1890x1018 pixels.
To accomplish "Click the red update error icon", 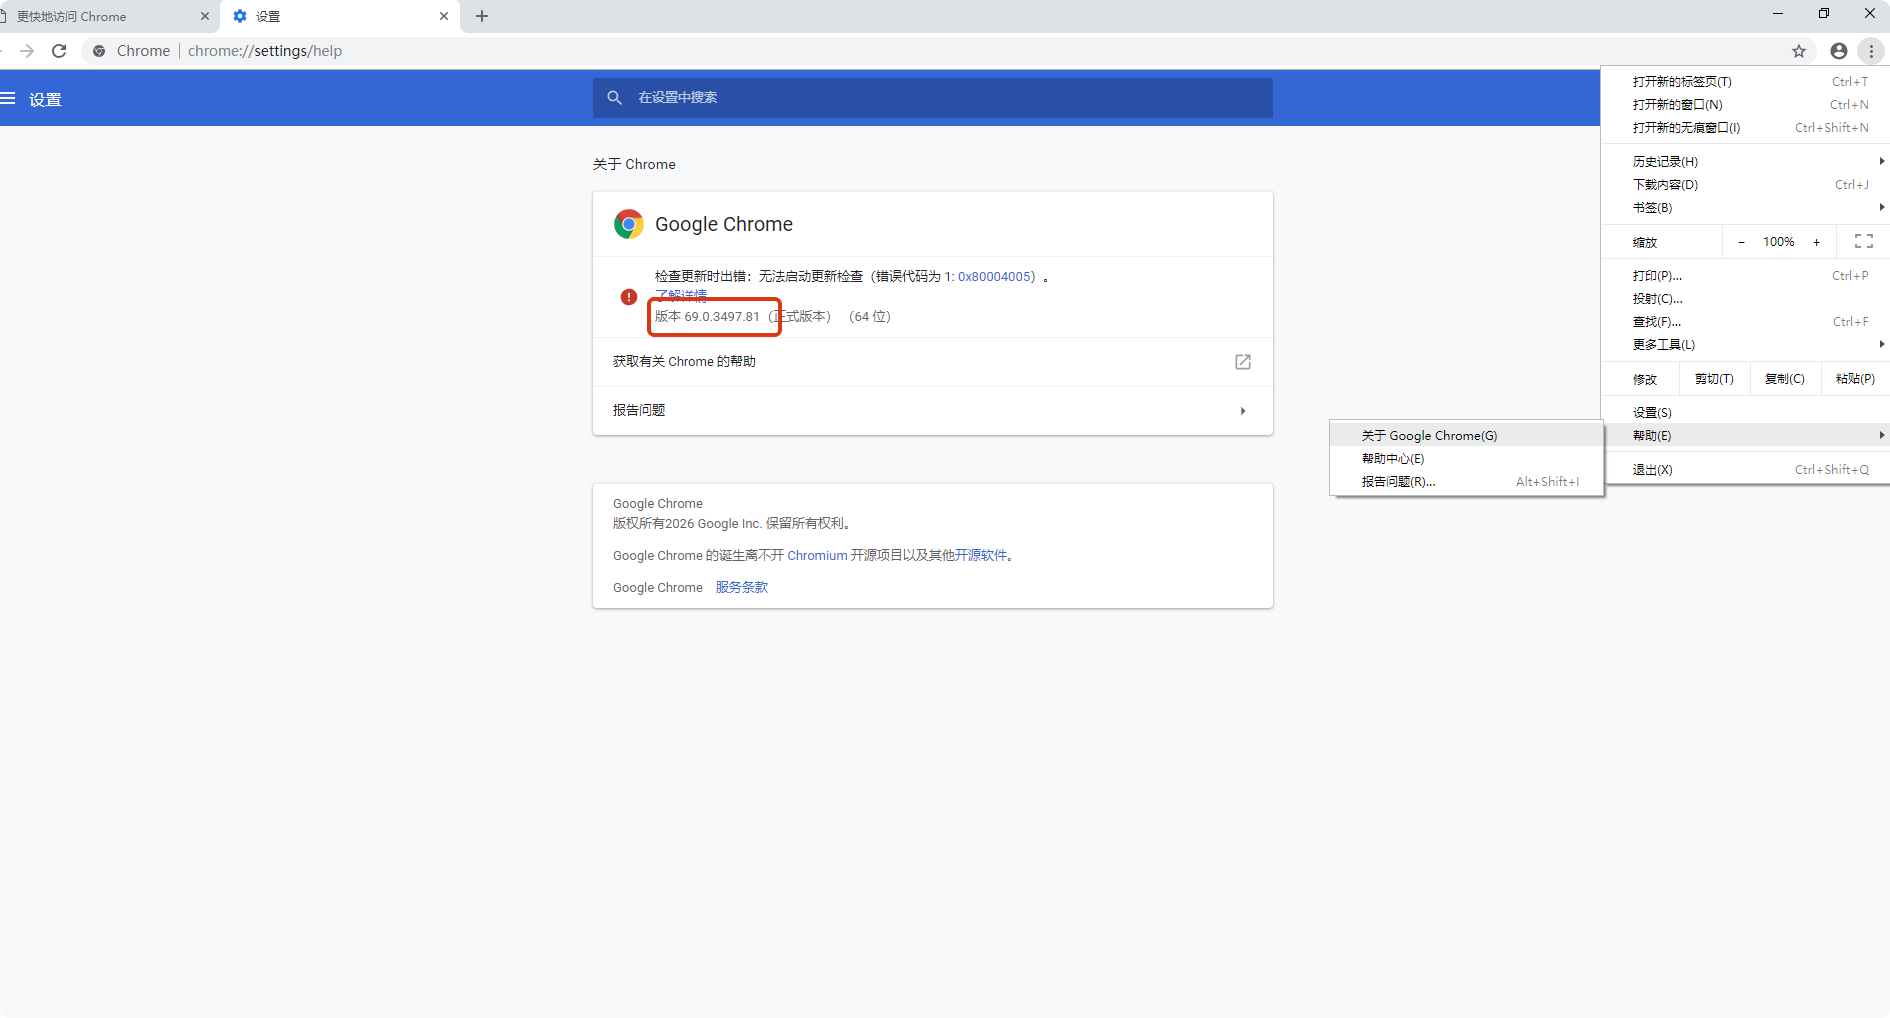I will (x=629, y=297).
